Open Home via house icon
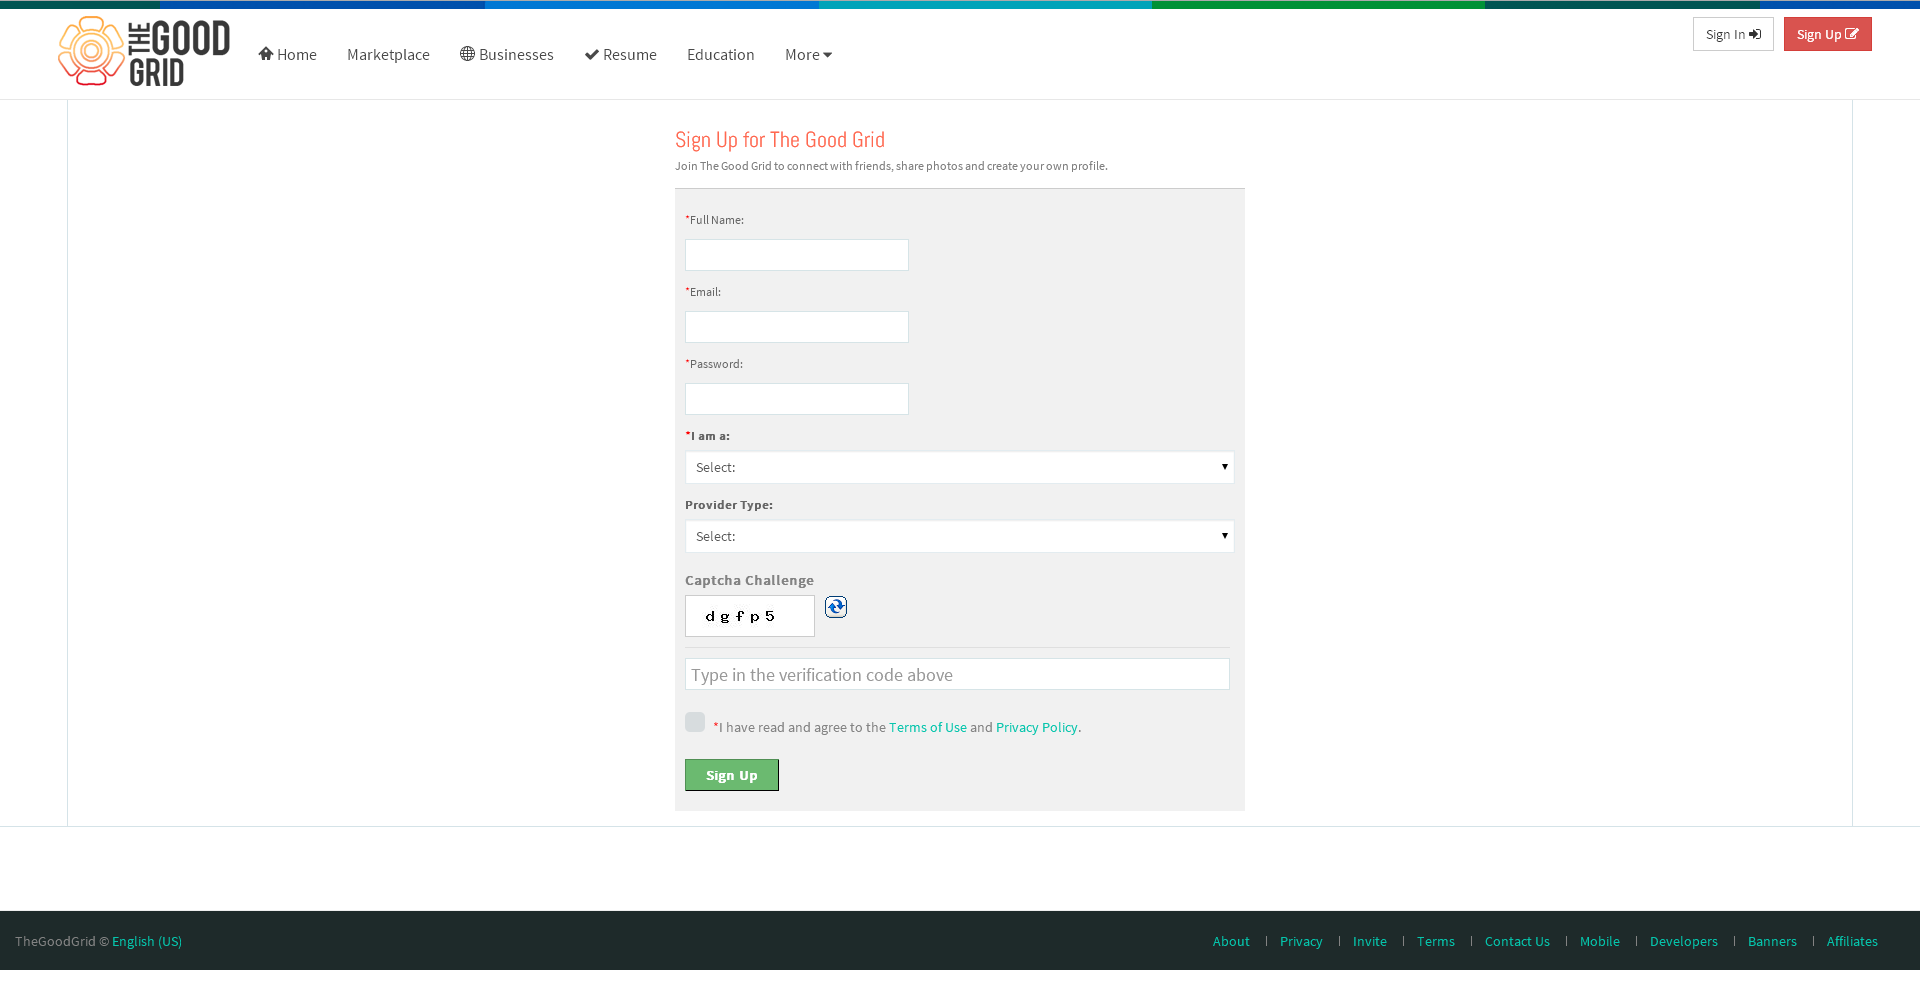 click(287, 54)
